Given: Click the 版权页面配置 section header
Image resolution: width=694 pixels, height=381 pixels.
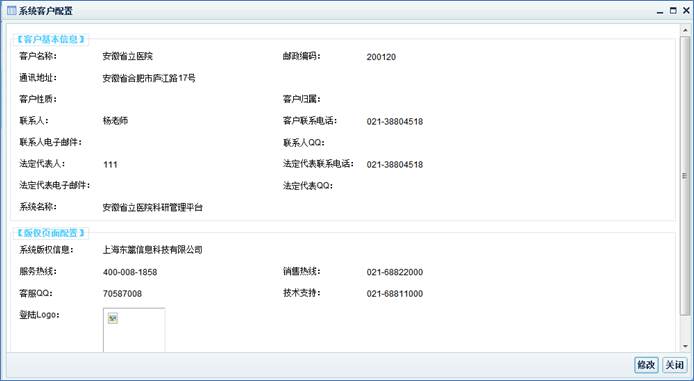Looking at the screenshot, I should pos(50,233).
